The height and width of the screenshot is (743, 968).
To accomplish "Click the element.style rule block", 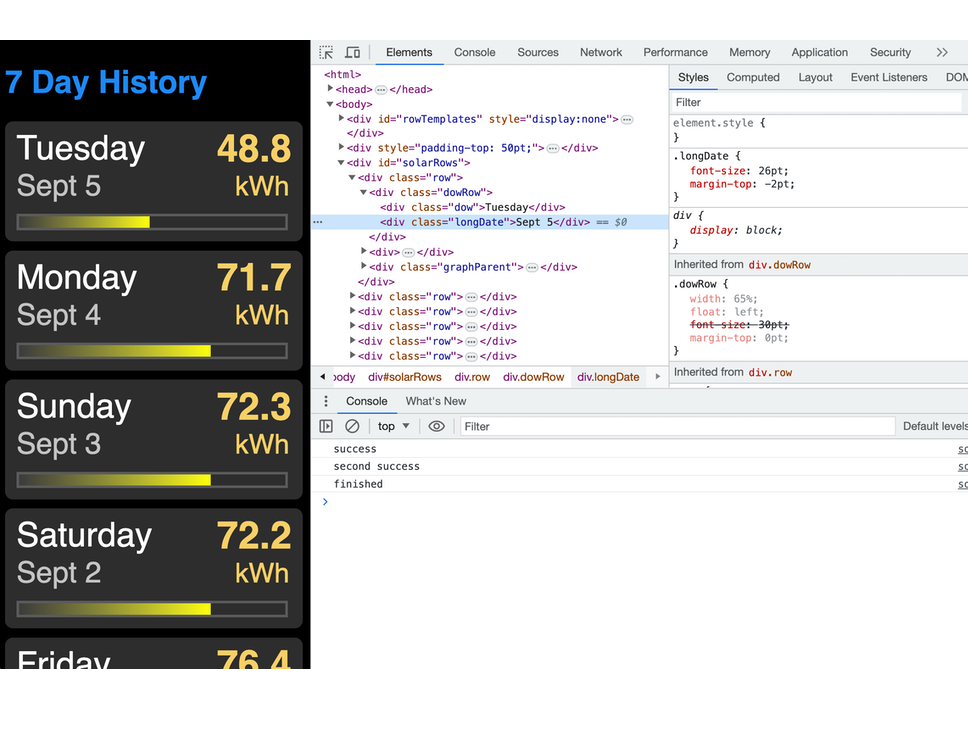I will pos(819,130).
